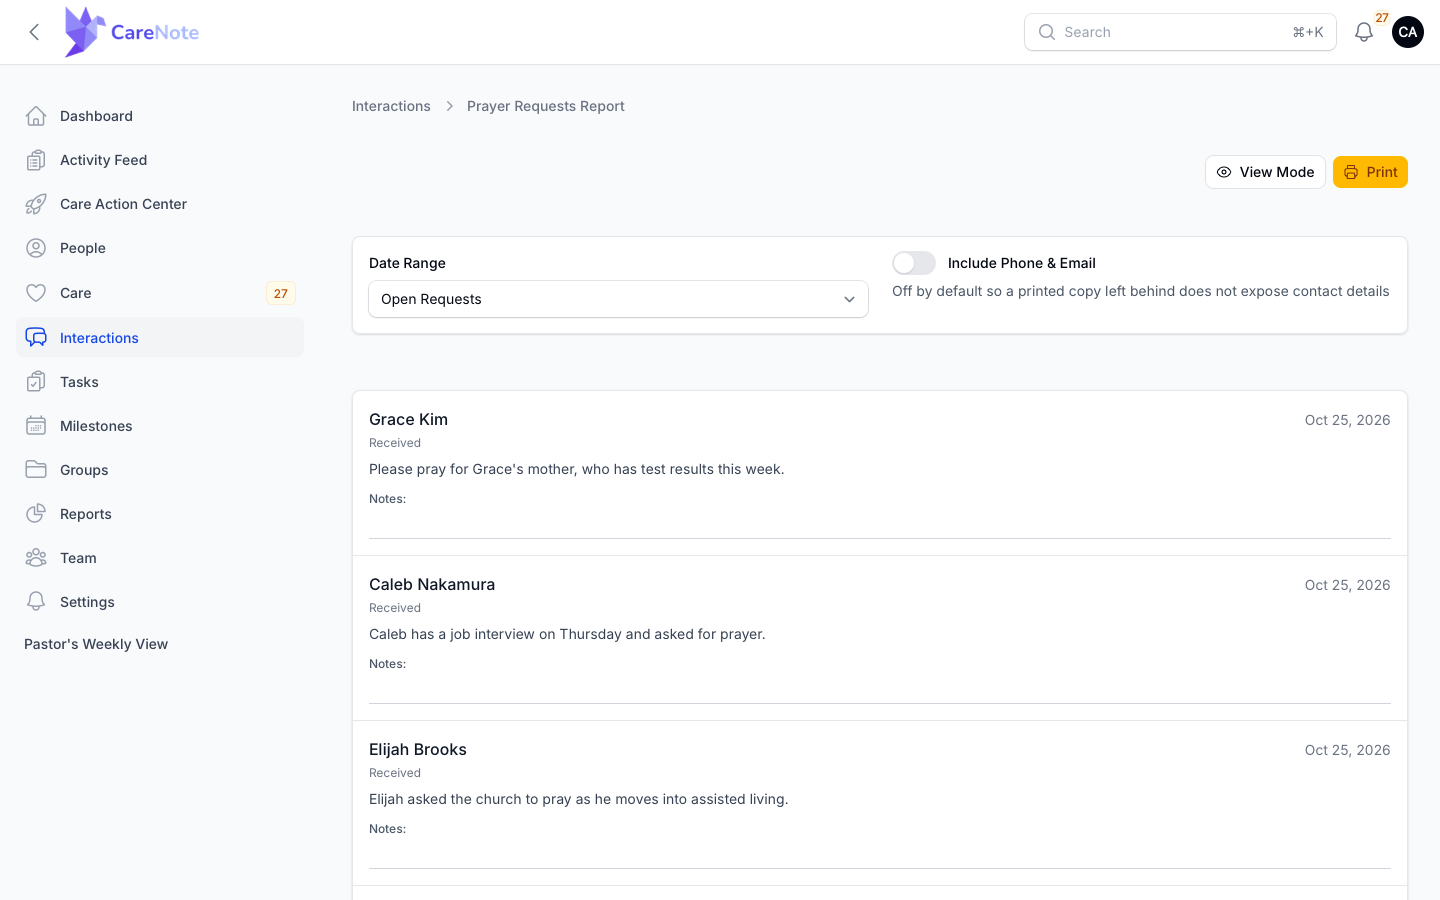Click the name Caleb Nakamura
The width and height of the screenshot is (1440, 900).
(432, 584)
